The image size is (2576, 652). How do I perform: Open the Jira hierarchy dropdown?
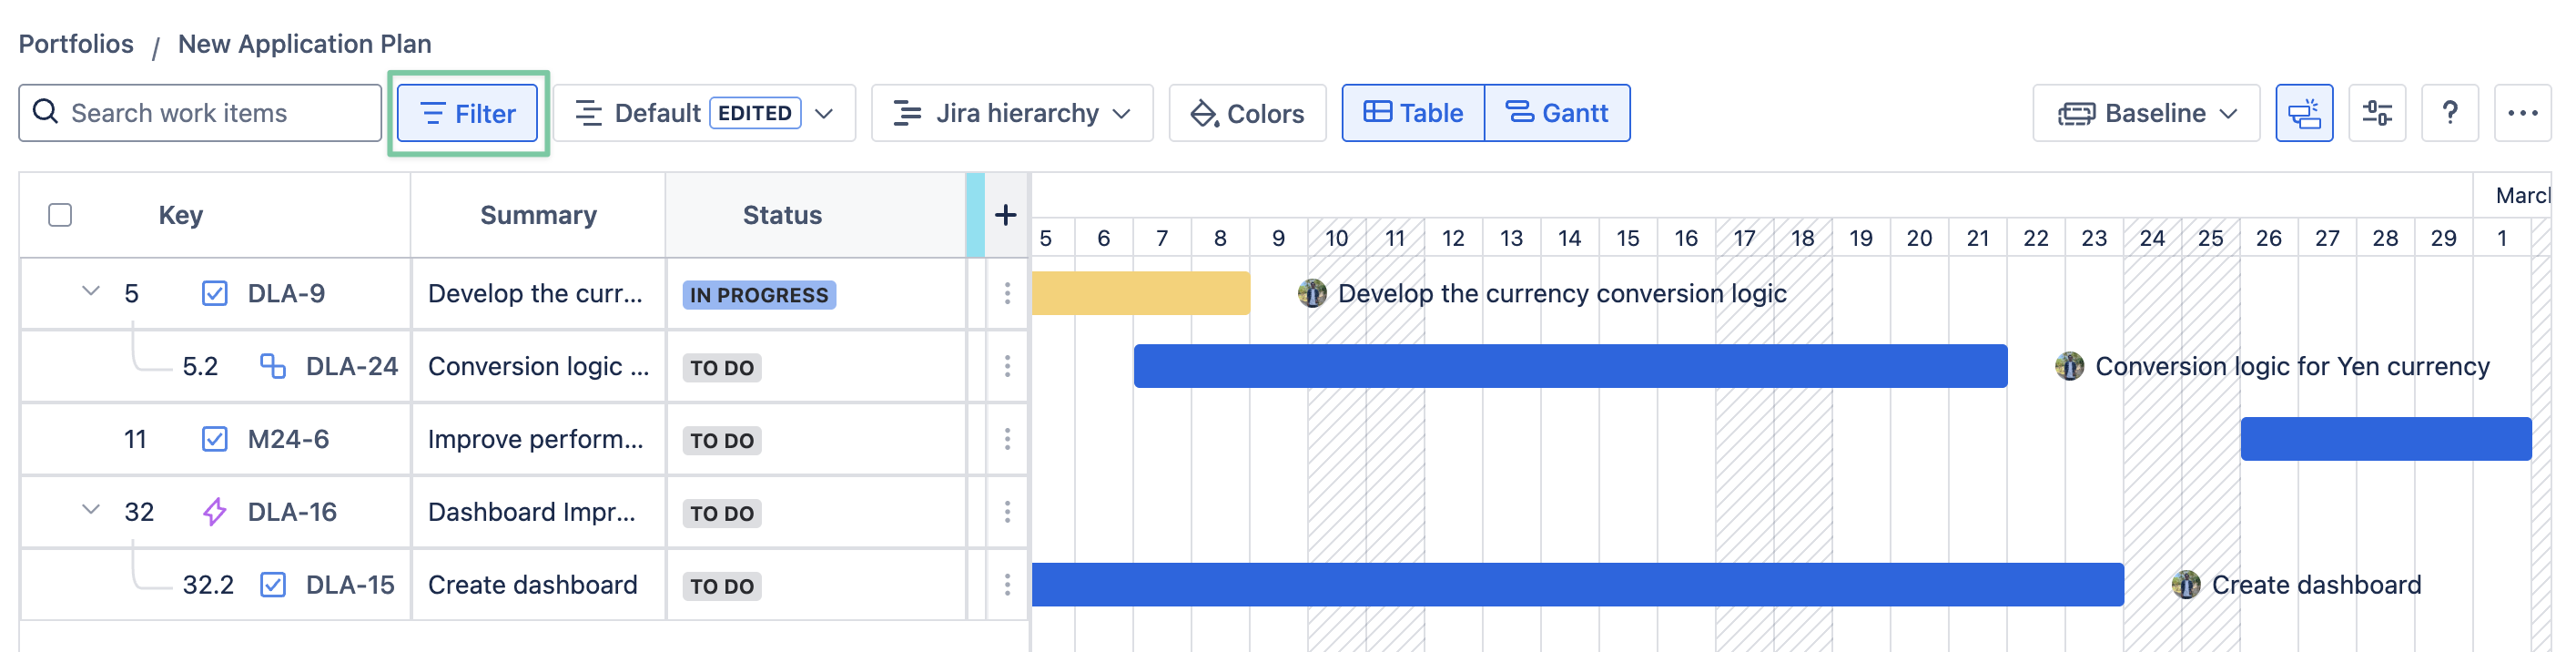(x=1011, y=113)
